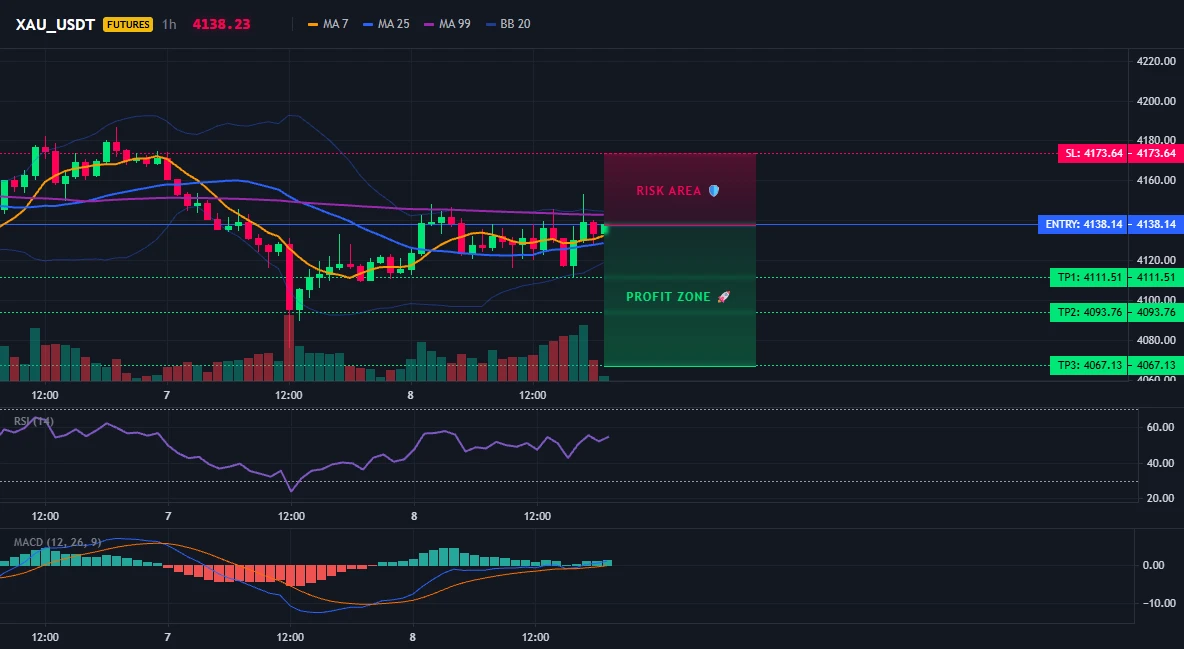Open the 1h timeframe selector

point(169,24)
